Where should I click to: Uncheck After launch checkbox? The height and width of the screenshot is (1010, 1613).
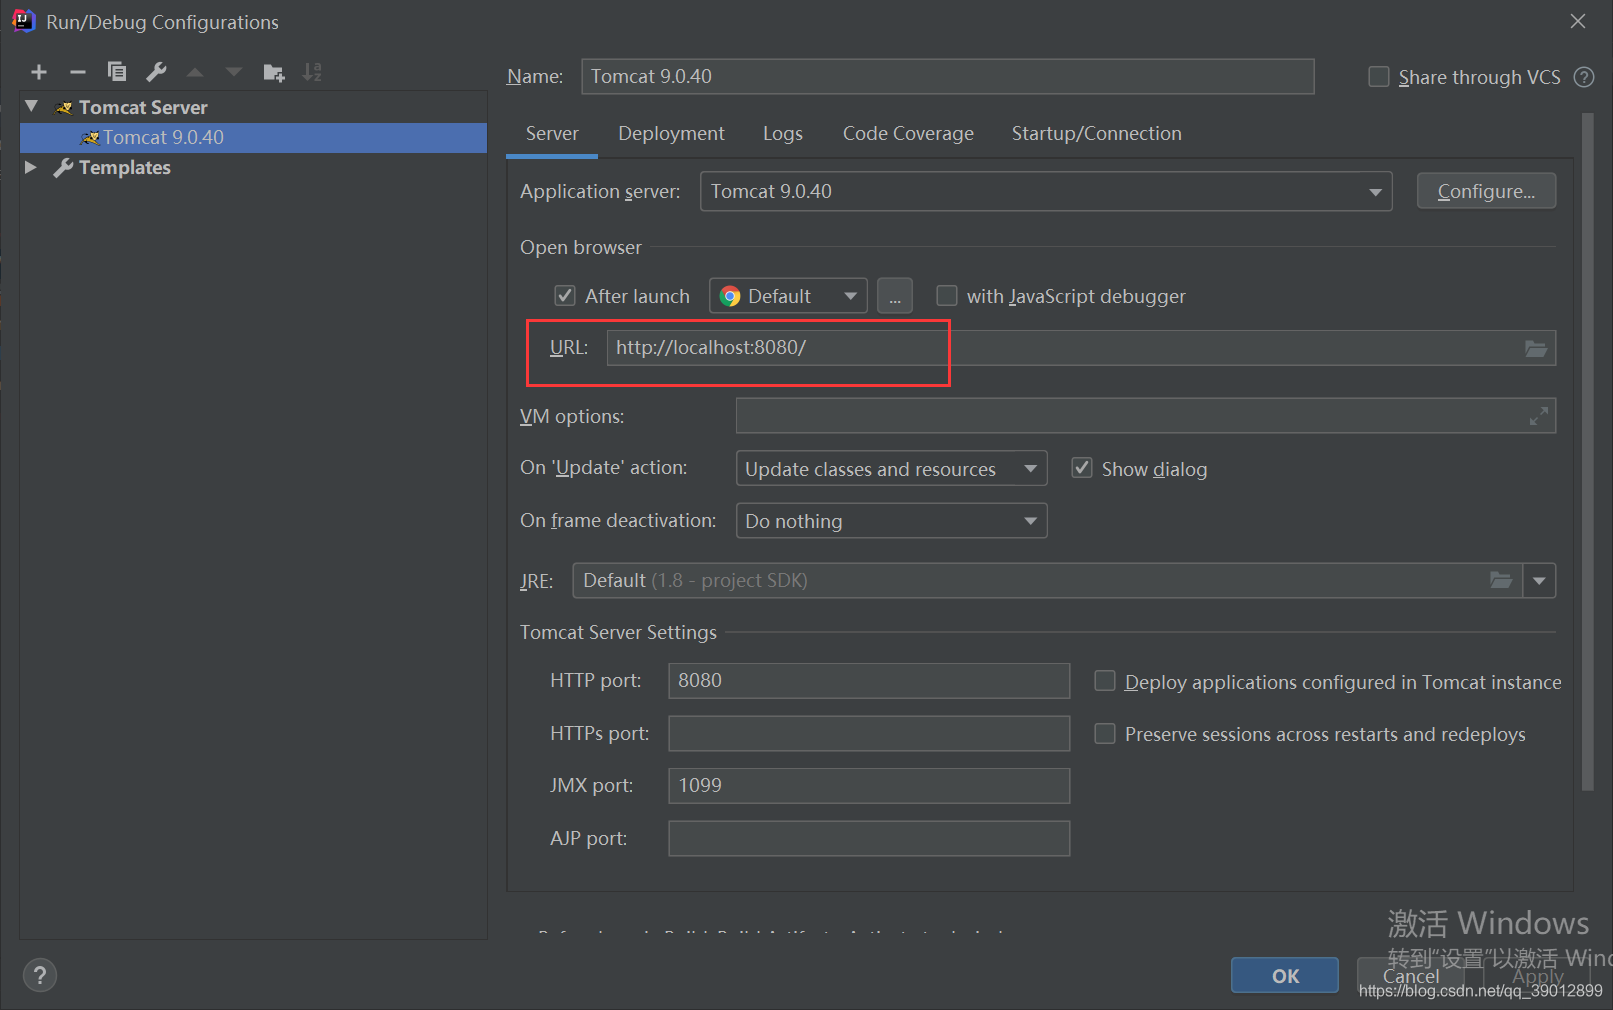(x=565, y=296)
